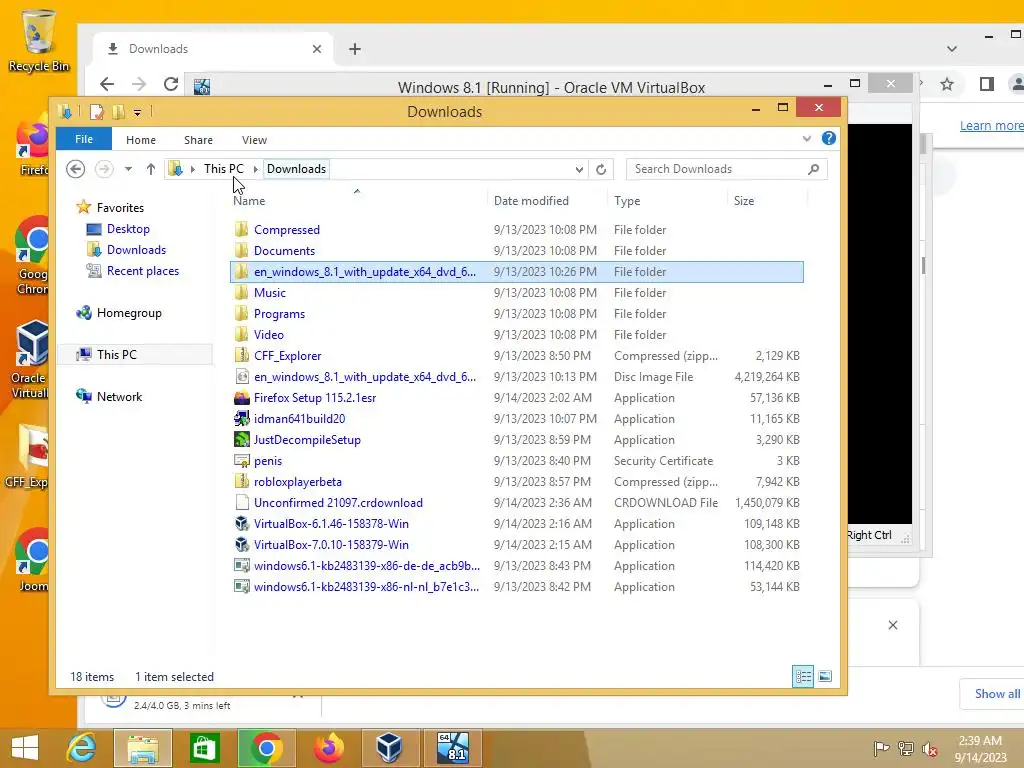Select the Programs folder
Screen dimensions: 1024x768
click(517, 313)
